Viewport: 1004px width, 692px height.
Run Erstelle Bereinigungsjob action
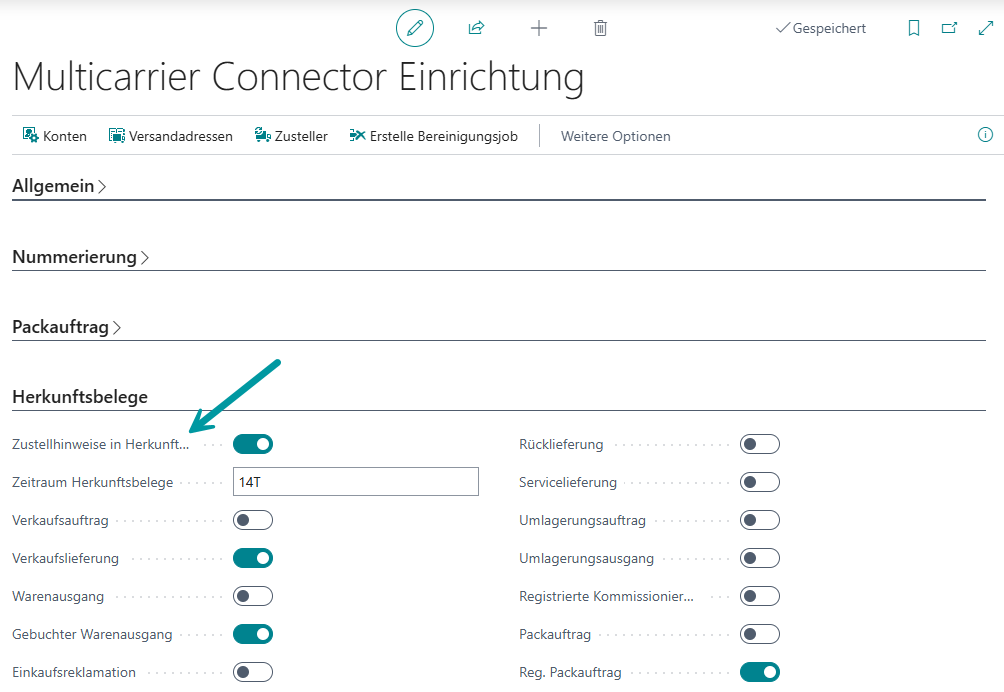pos(433,136)
